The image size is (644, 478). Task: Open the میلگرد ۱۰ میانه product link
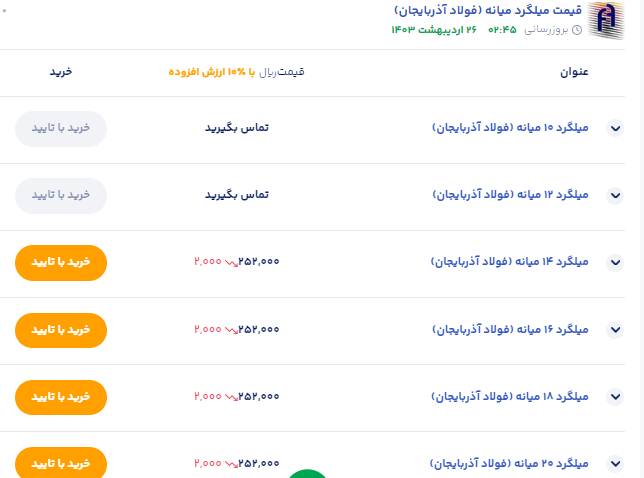pyautogui.click(x=510, y=129)
